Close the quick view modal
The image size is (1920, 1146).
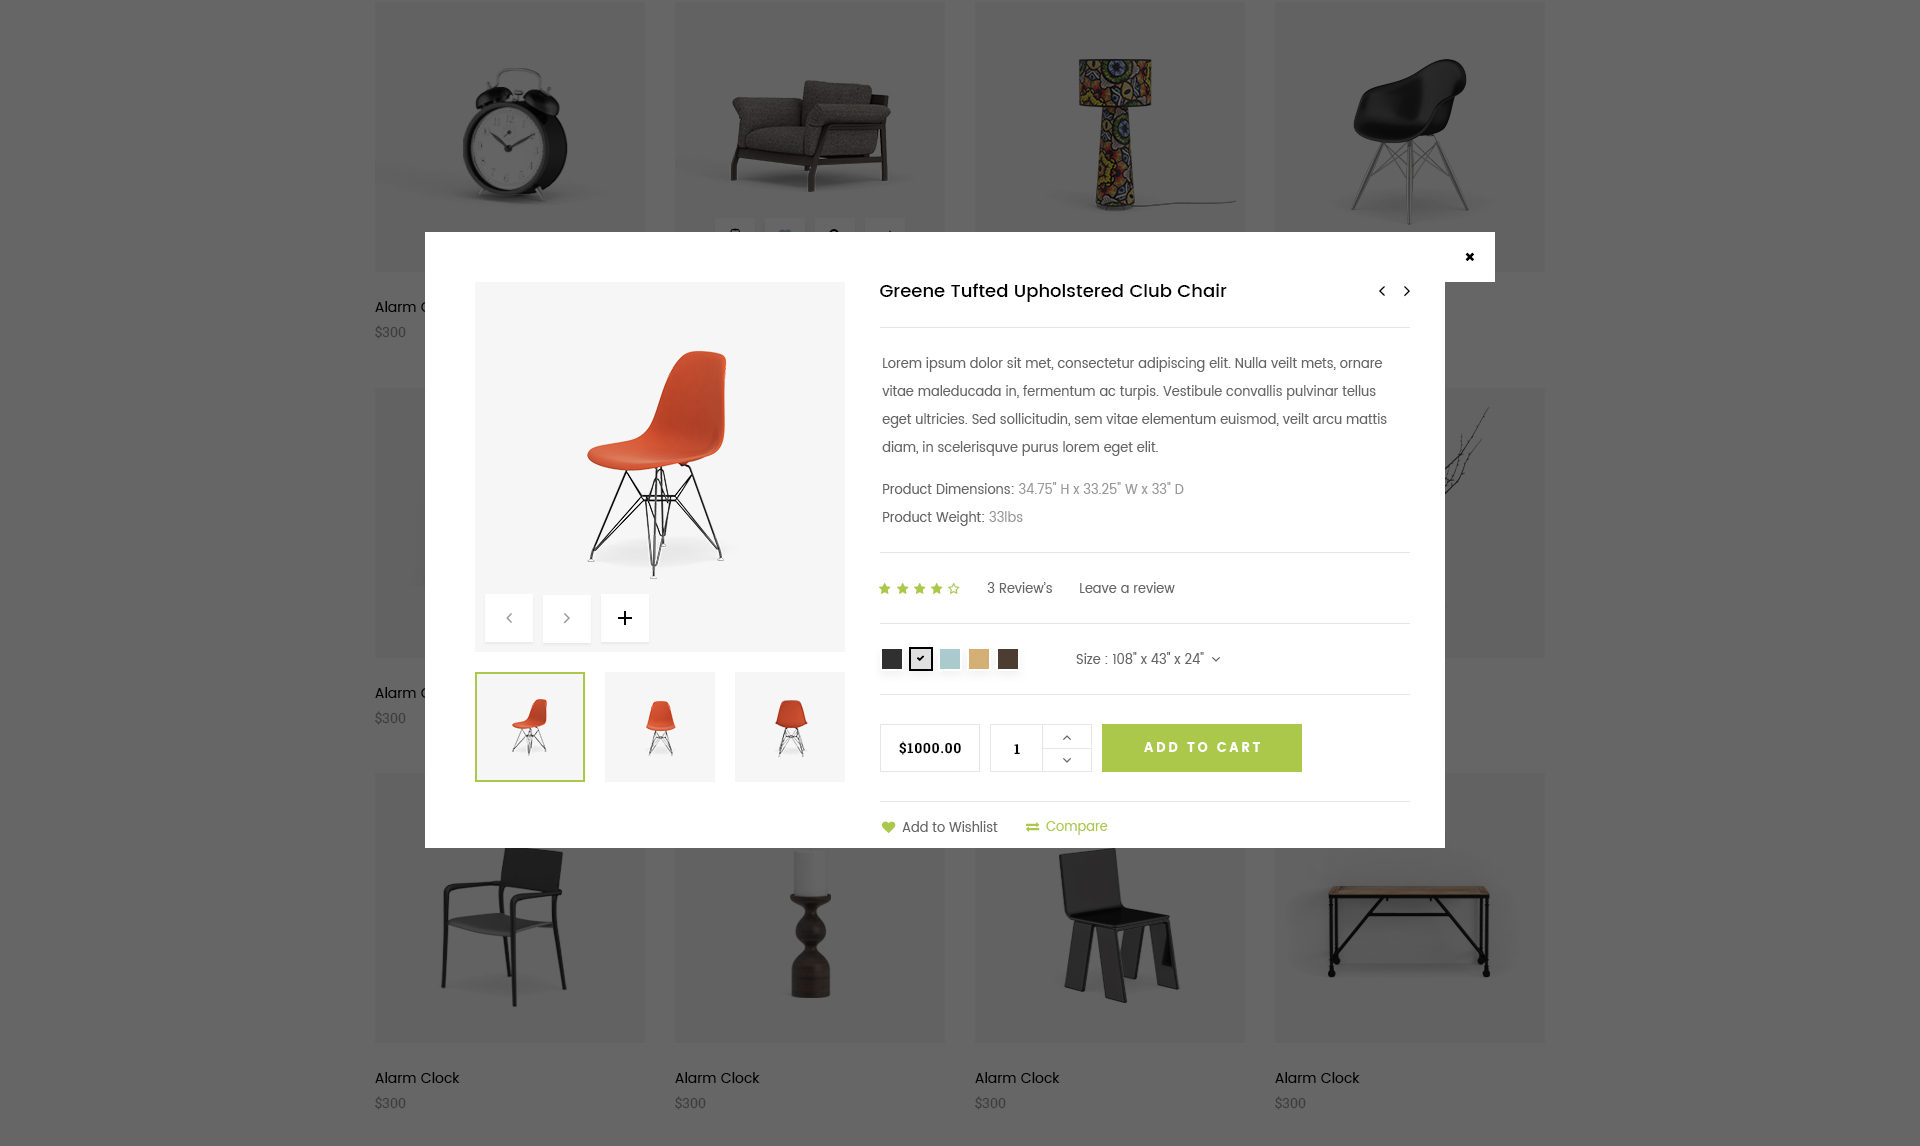point(1469,257)
